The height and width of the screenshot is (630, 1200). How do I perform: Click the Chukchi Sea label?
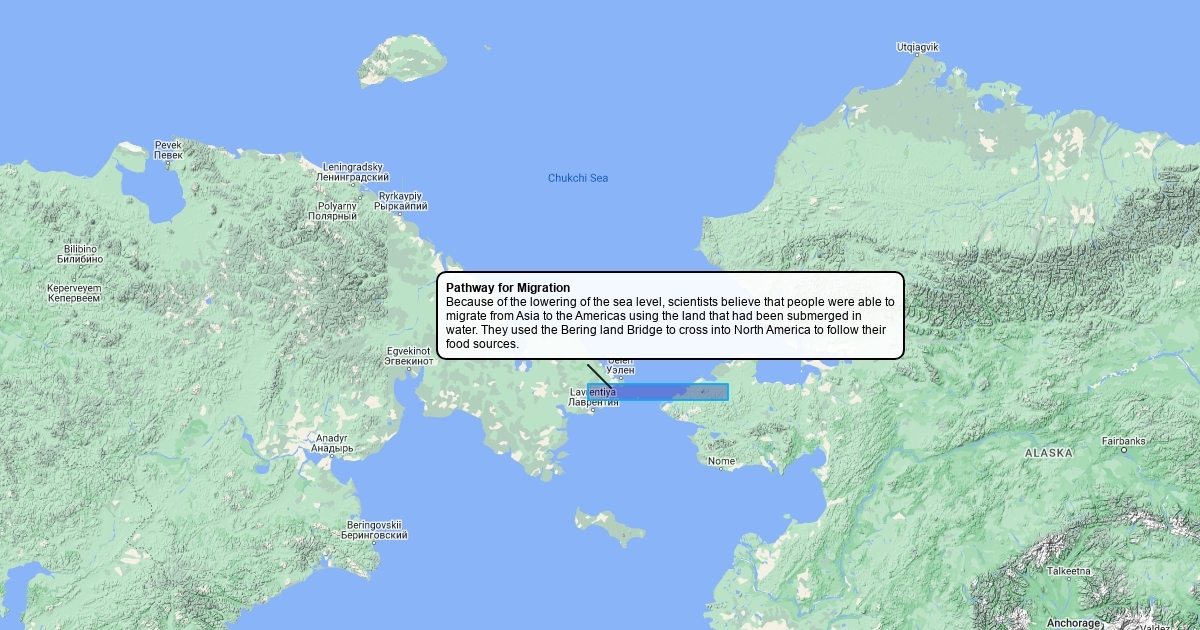point(577,178)
